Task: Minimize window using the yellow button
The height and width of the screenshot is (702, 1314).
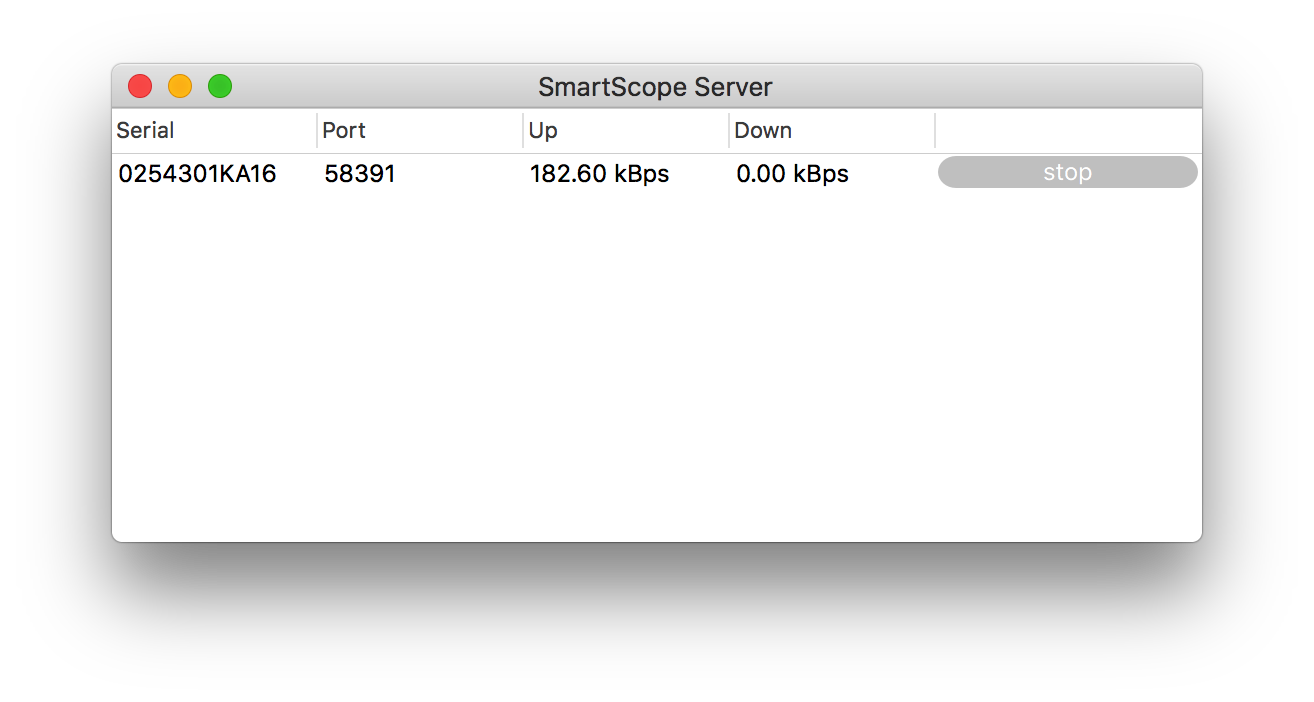Action: (180, 87)
